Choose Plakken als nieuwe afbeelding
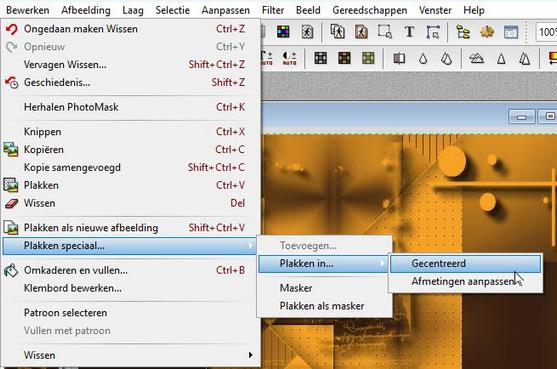557x369 pixels. pyautogui.click(x=131, y=228)
